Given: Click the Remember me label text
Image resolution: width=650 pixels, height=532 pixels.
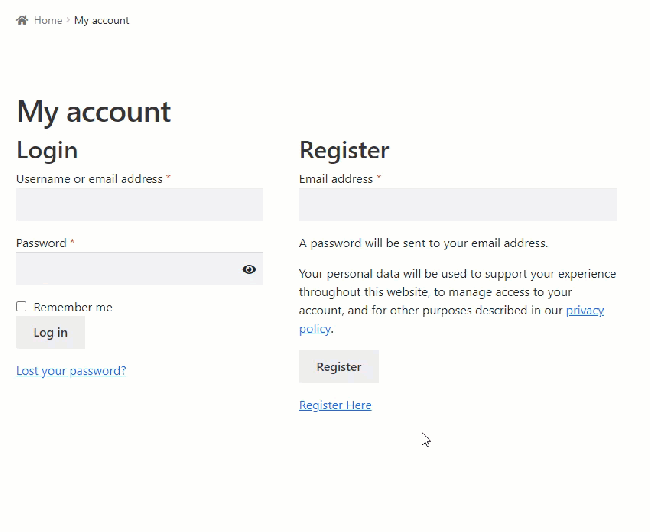Looking at the screenshot, I should click(x=73, y=307).
